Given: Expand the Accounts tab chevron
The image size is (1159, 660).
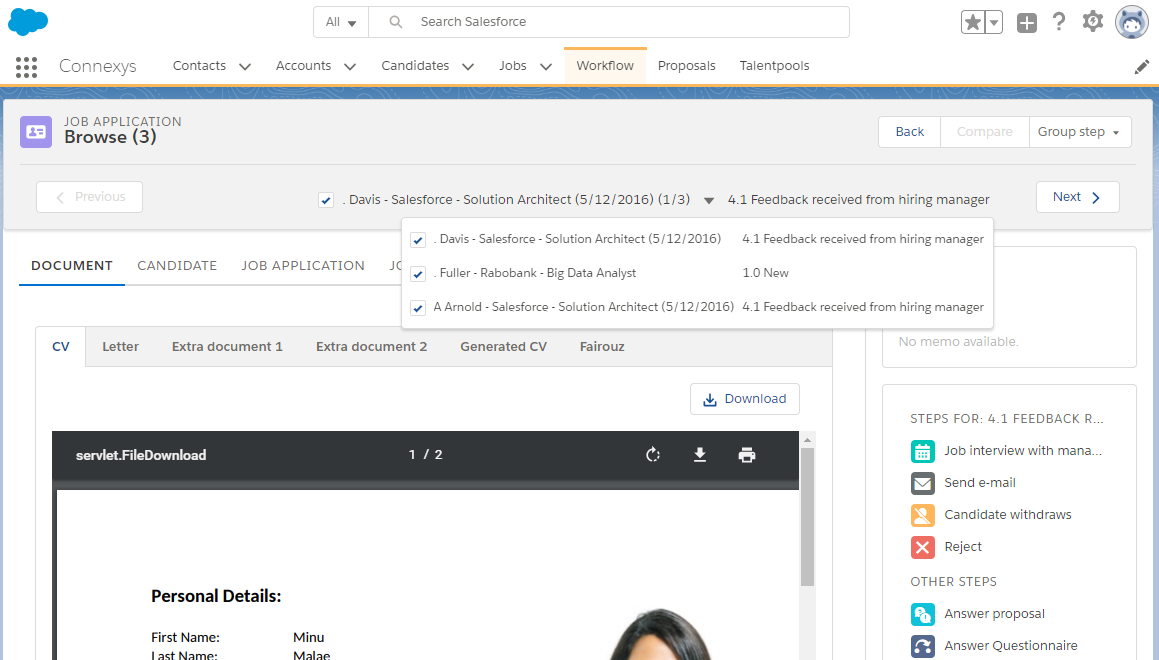Looking at the screenshot, I should pos(350,67).
